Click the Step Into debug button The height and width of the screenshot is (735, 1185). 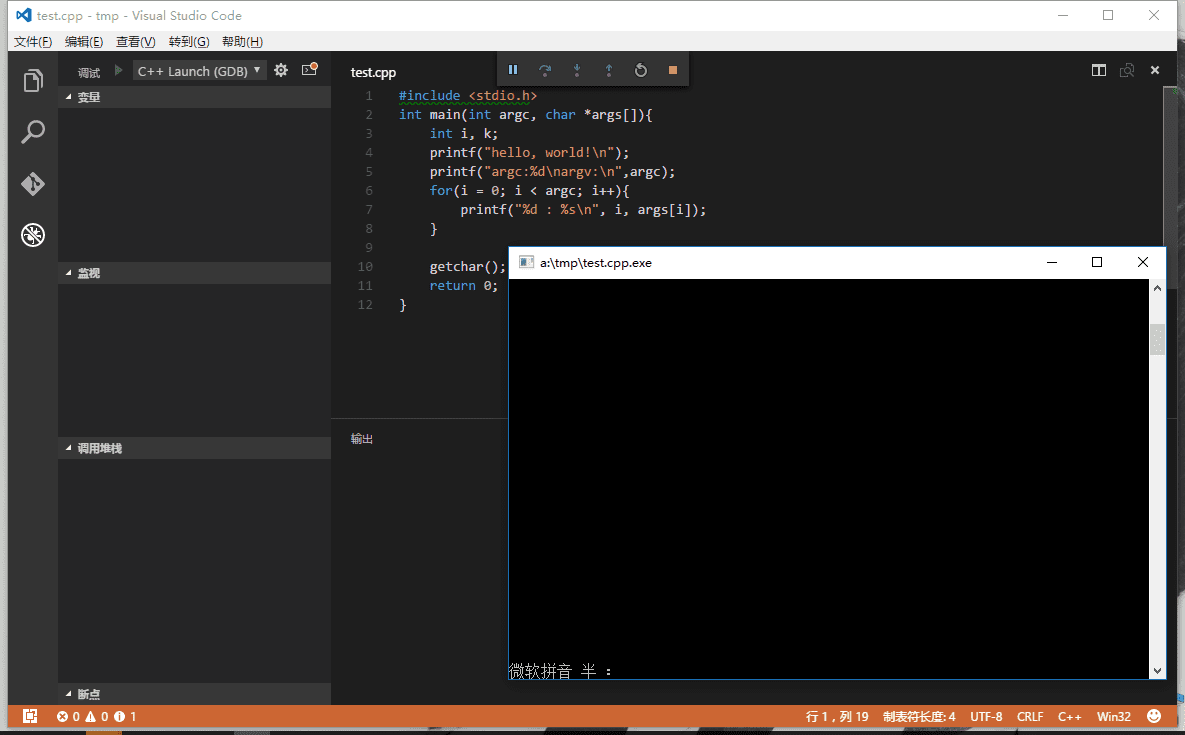(577, 70)
